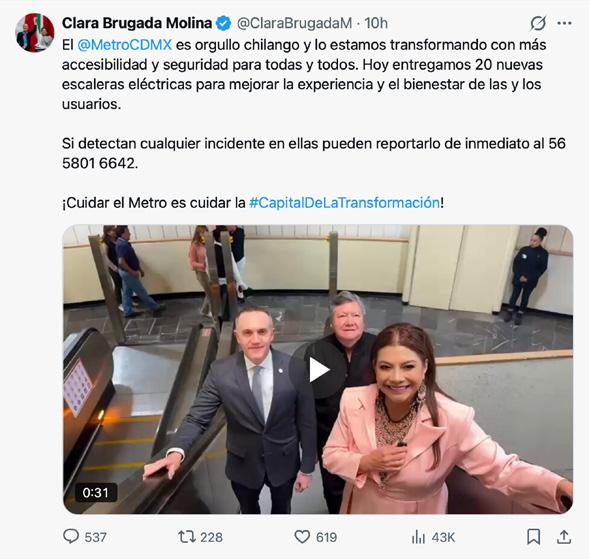Open the three-dot more options menu

564,23
